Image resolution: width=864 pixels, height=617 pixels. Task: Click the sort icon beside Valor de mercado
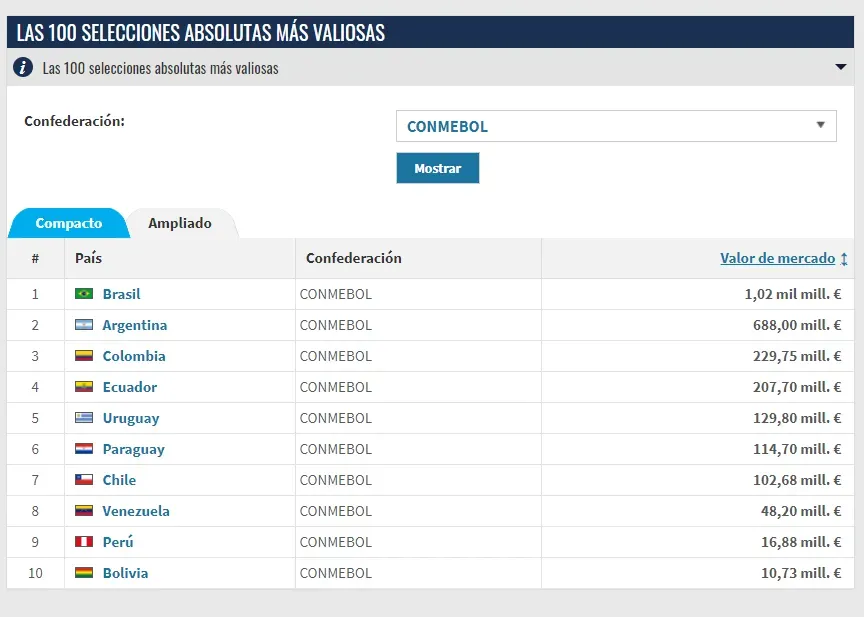click(845, 258)
